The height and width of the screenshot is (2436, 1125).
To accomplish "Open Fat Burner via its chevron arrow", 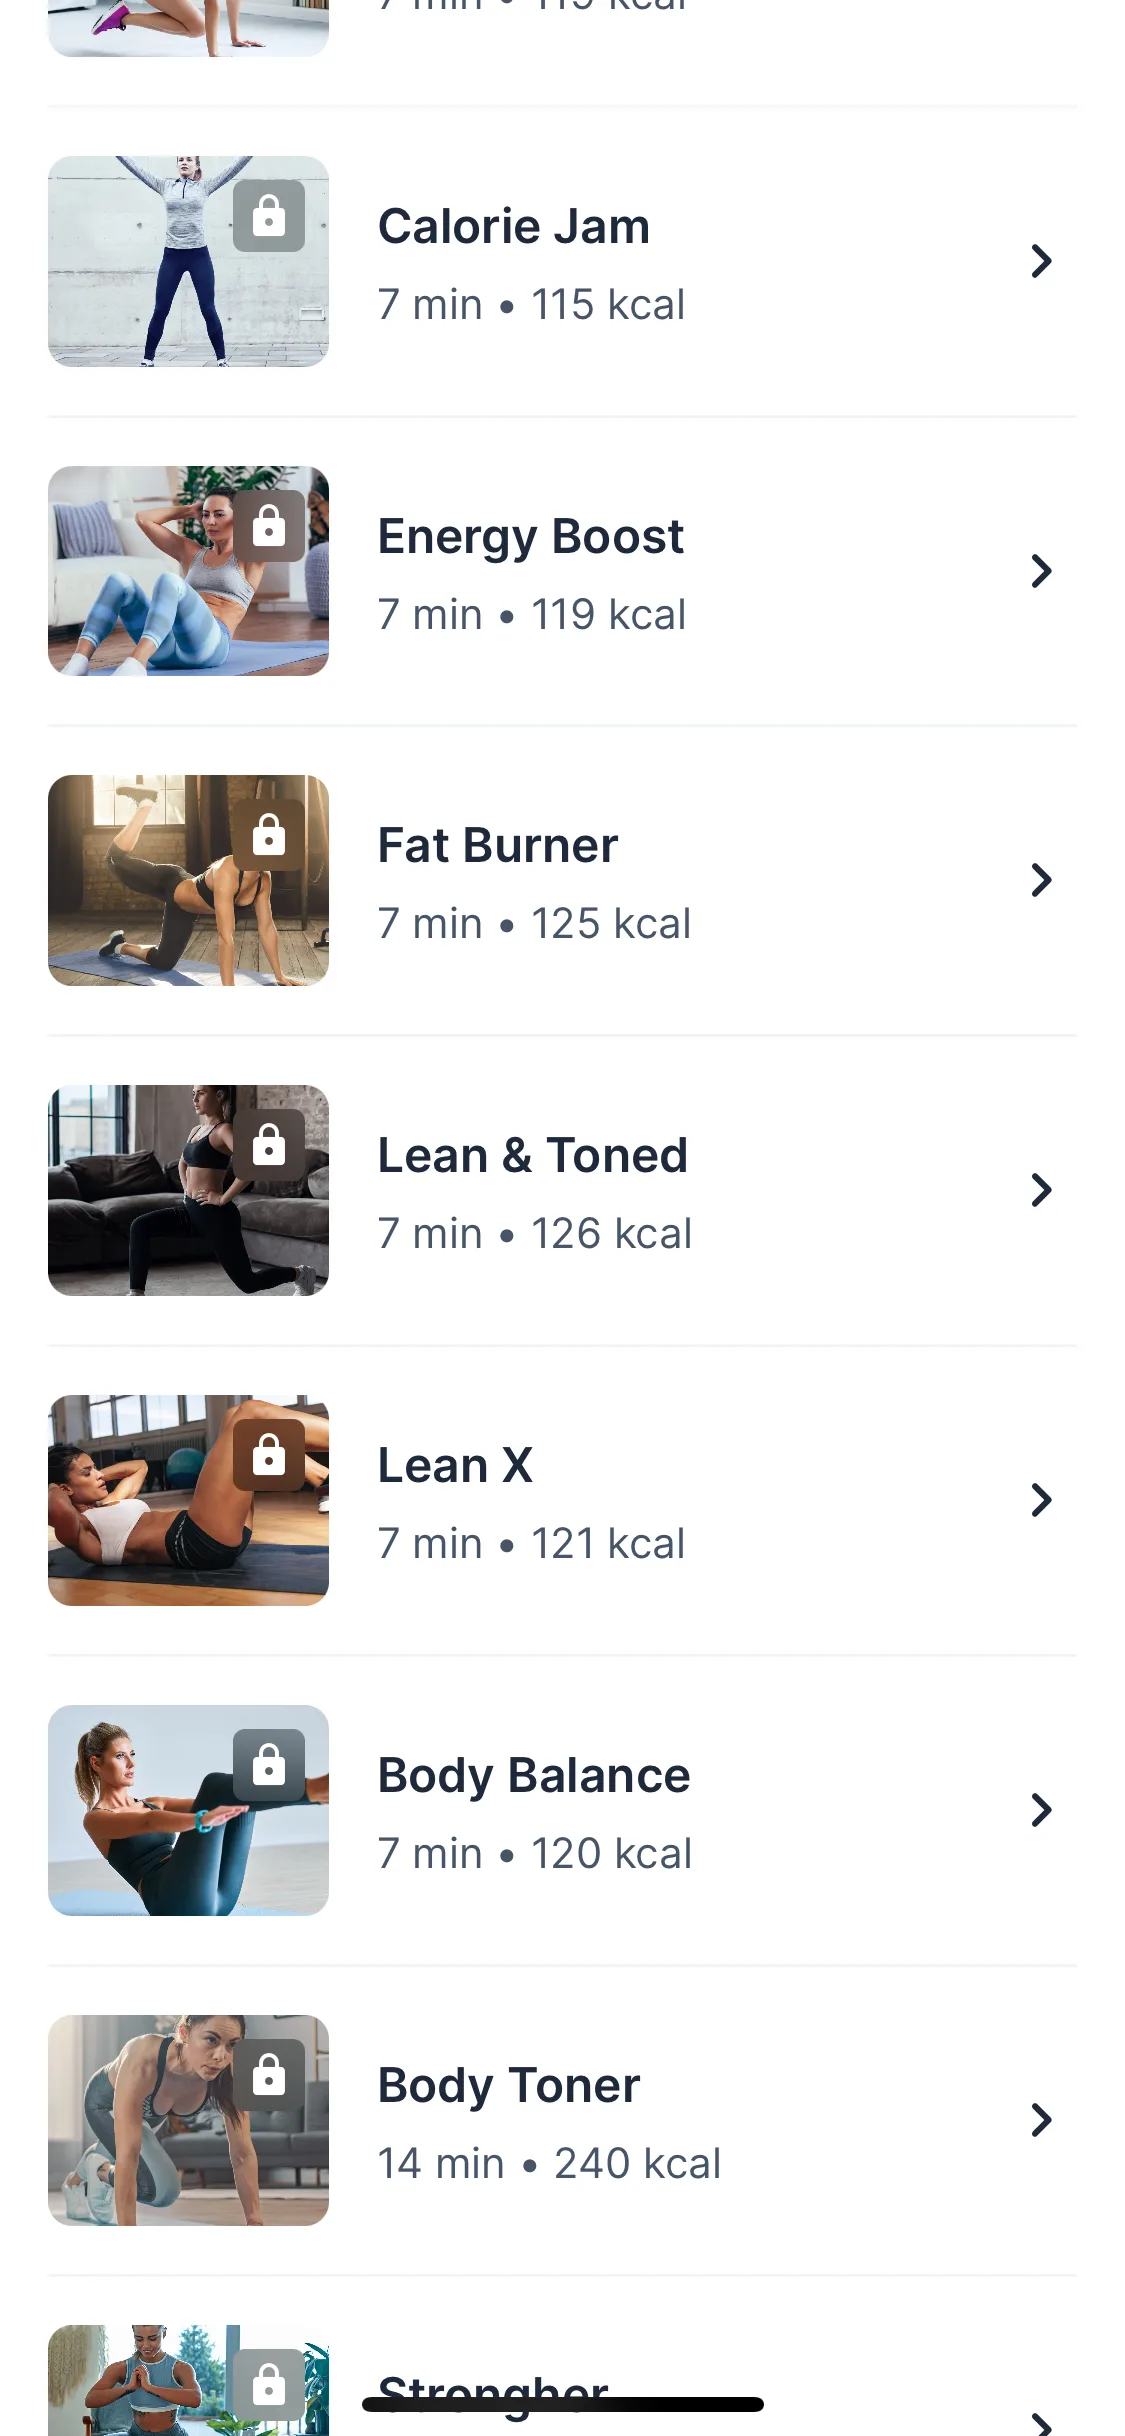I will 1041,881.
